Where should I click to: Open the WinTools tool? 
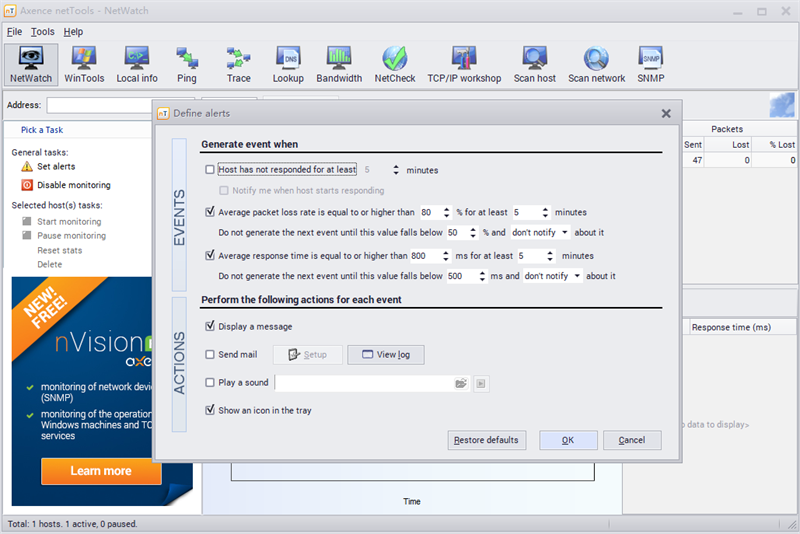(84, 64)
